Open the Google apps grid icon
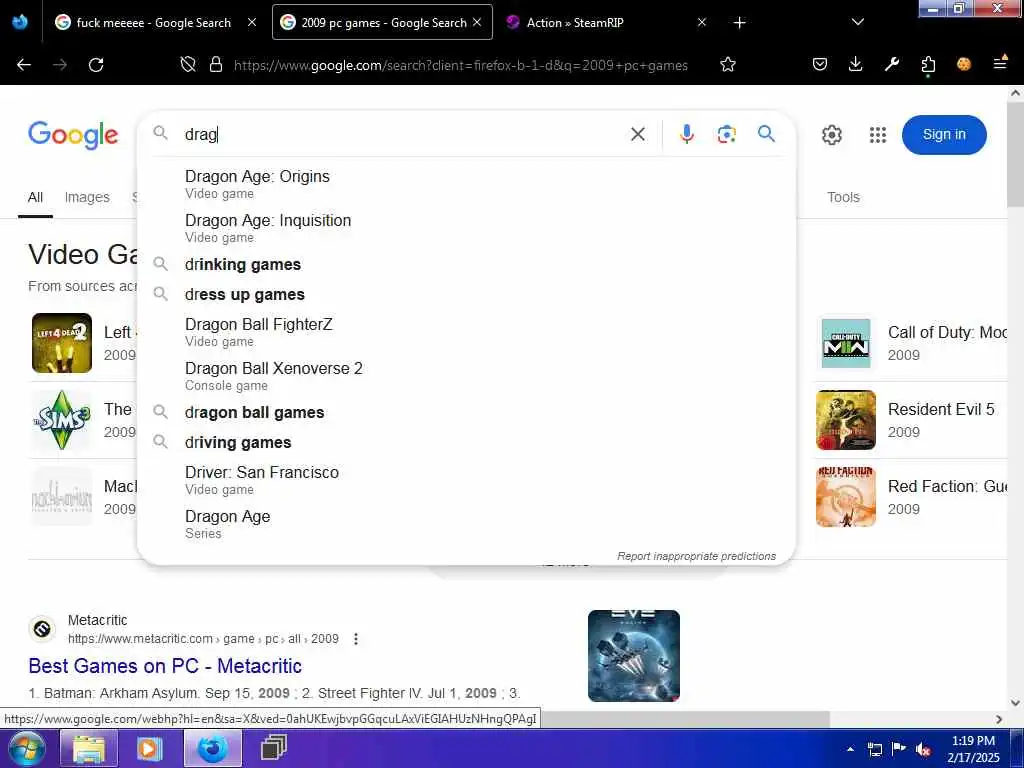1024x768 pixels. click(x=878, y=135)
